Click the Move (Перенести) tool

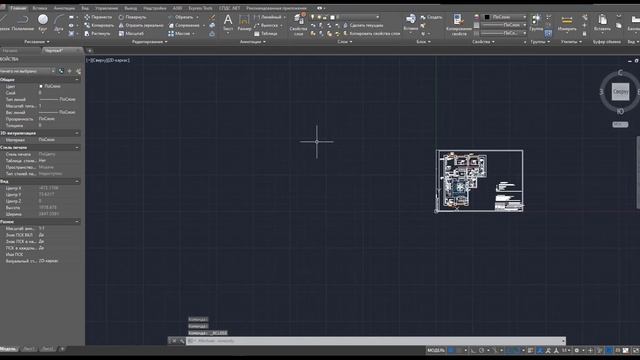pyautogui.click(x=98, y=17)
